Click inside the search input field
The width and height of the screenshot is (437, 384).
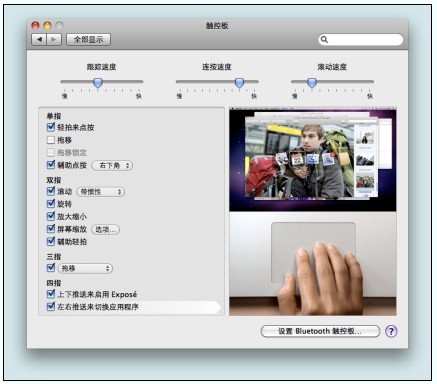pyautogui.click(x=361, y=40)
